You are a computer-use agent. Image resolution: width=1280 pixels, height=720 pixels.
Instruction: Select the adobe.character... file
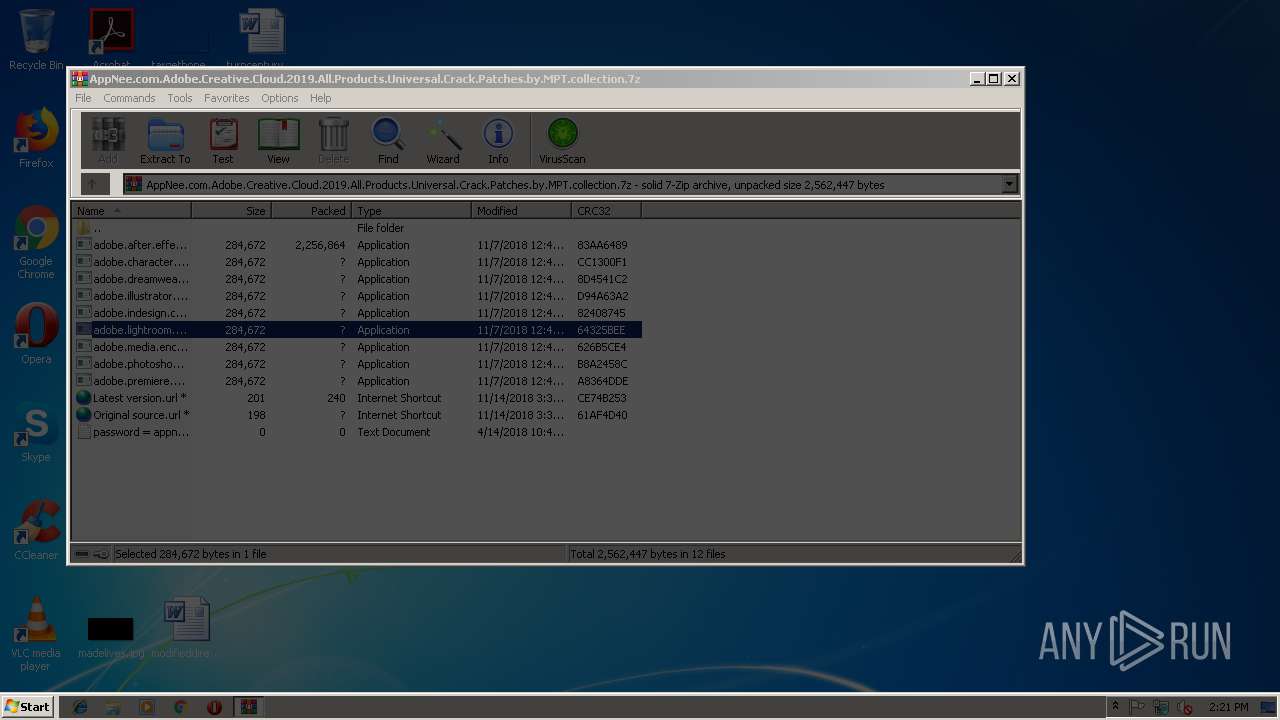click(x=357, y=262)
